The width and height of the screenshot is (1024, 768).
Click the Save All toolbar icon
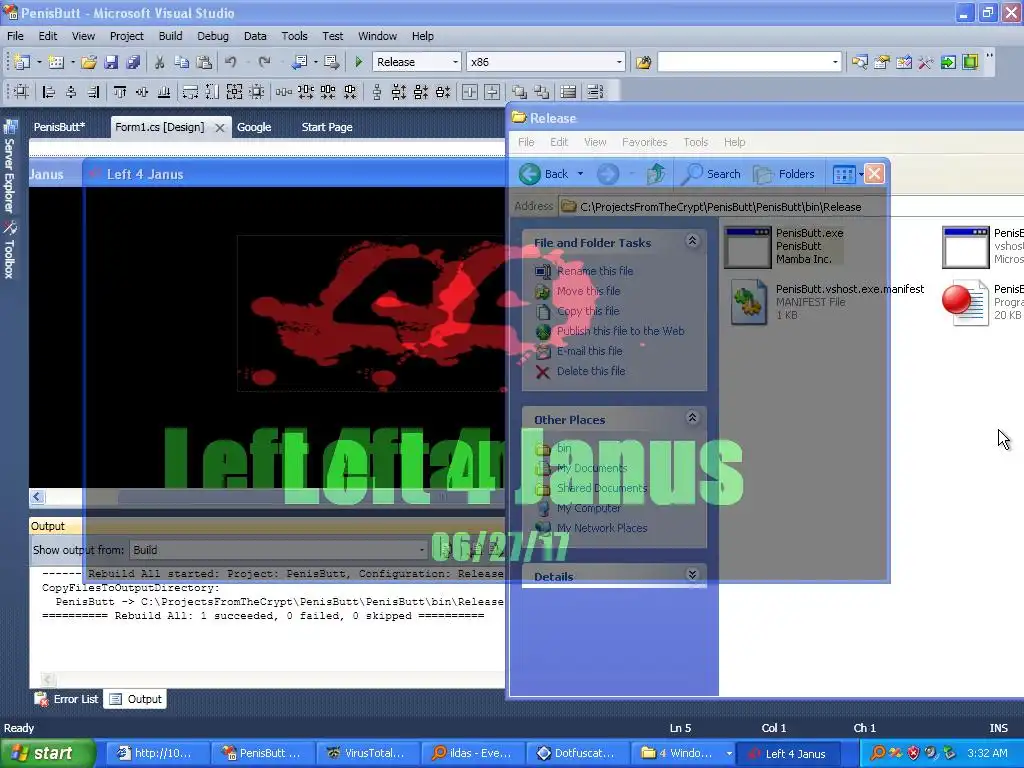133,62
